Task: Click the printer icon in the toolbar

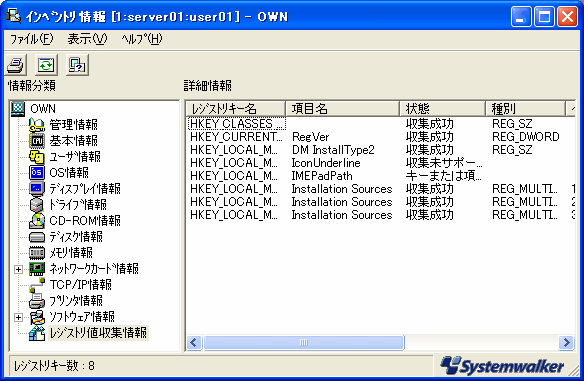Action: click(x=16, y=65)
